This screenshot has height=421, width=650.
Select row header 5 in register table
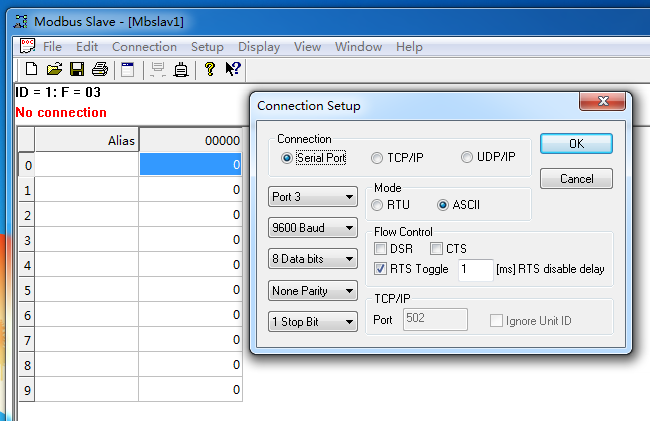point(27,290)
